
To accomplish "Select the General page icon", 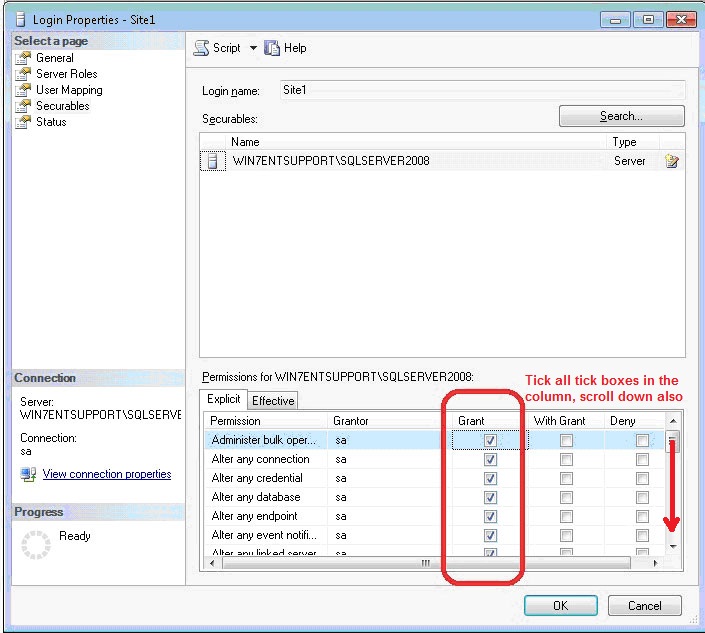I will 23,58.
